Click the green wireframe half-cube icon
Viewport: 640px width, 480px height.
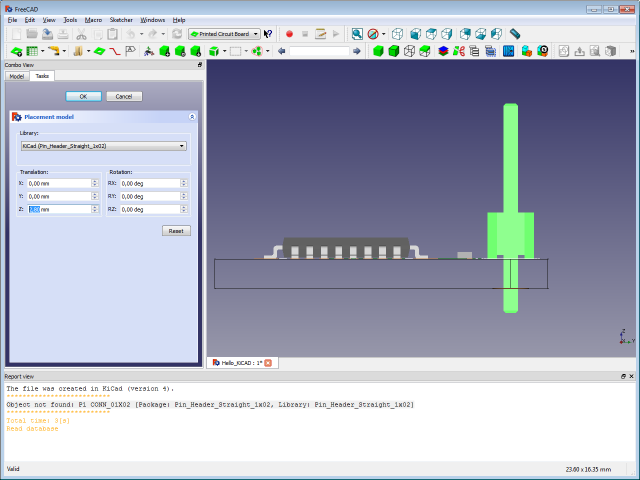(425, 51)
